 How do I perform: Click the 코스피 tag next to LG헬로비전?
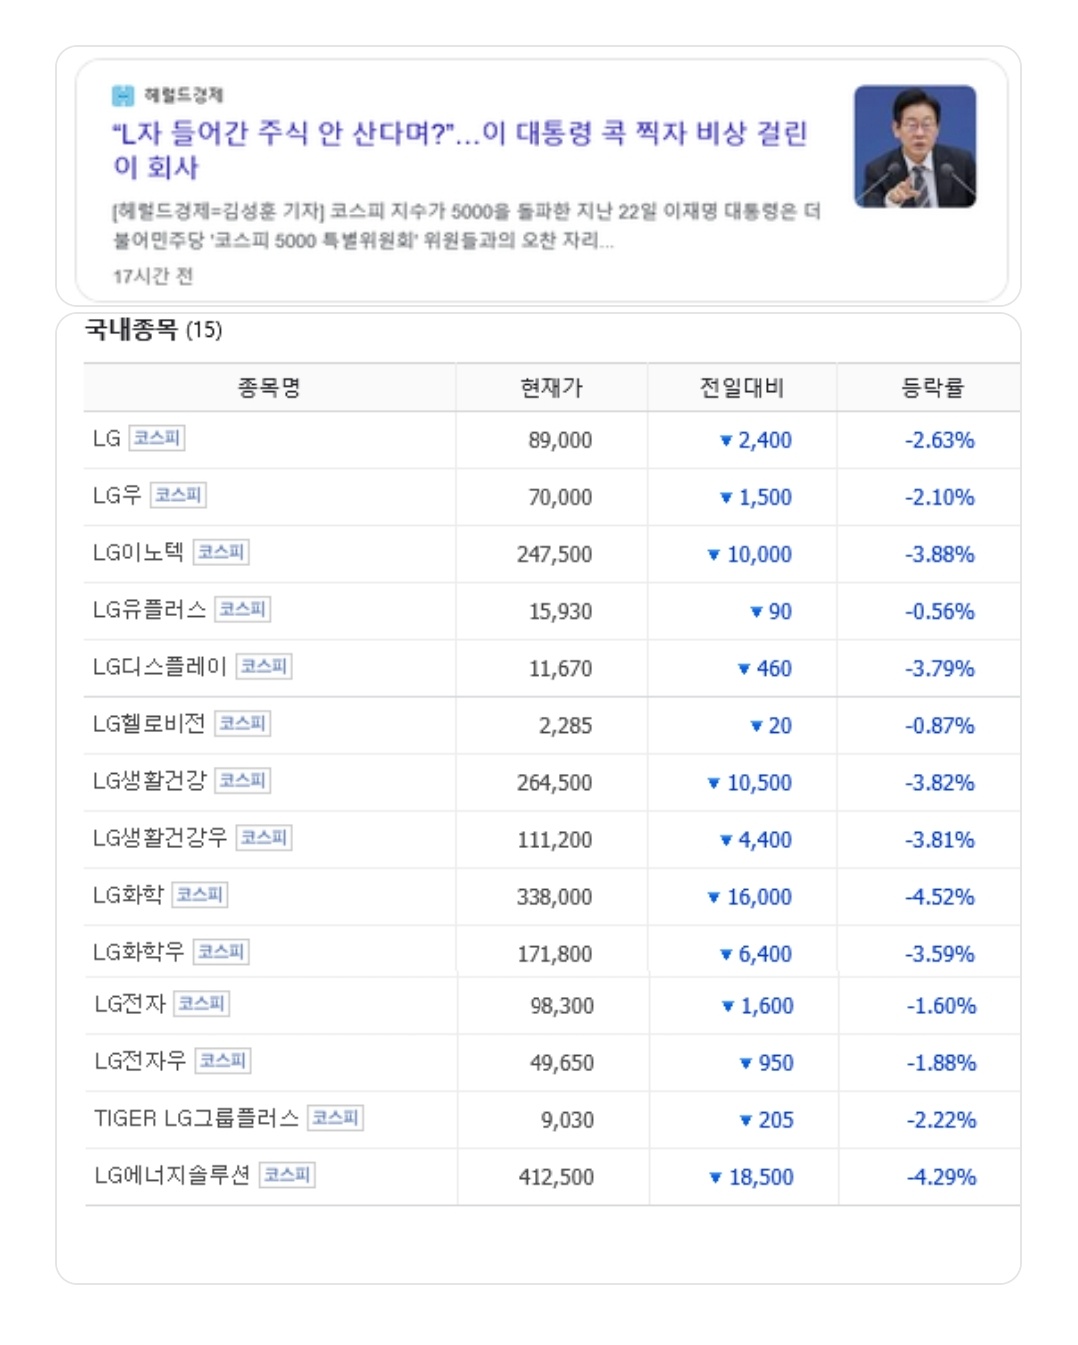point(243,723)
